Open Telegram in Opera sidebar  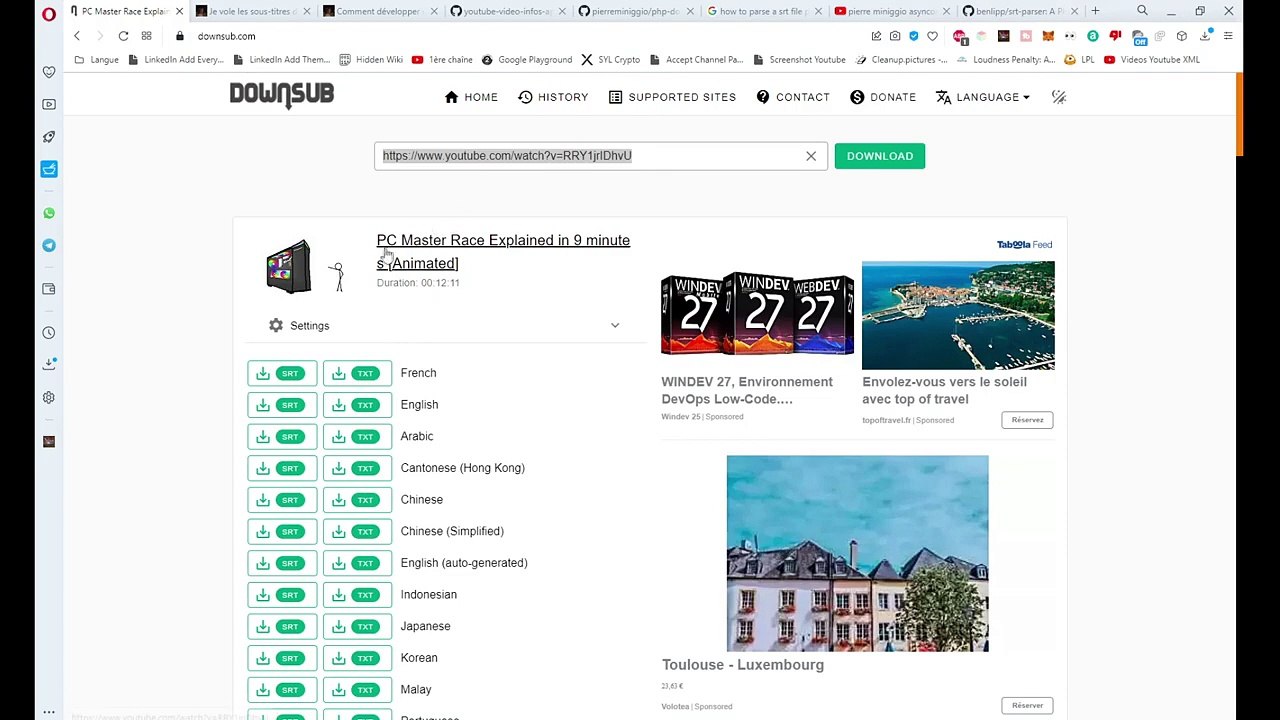pos(49,245)
